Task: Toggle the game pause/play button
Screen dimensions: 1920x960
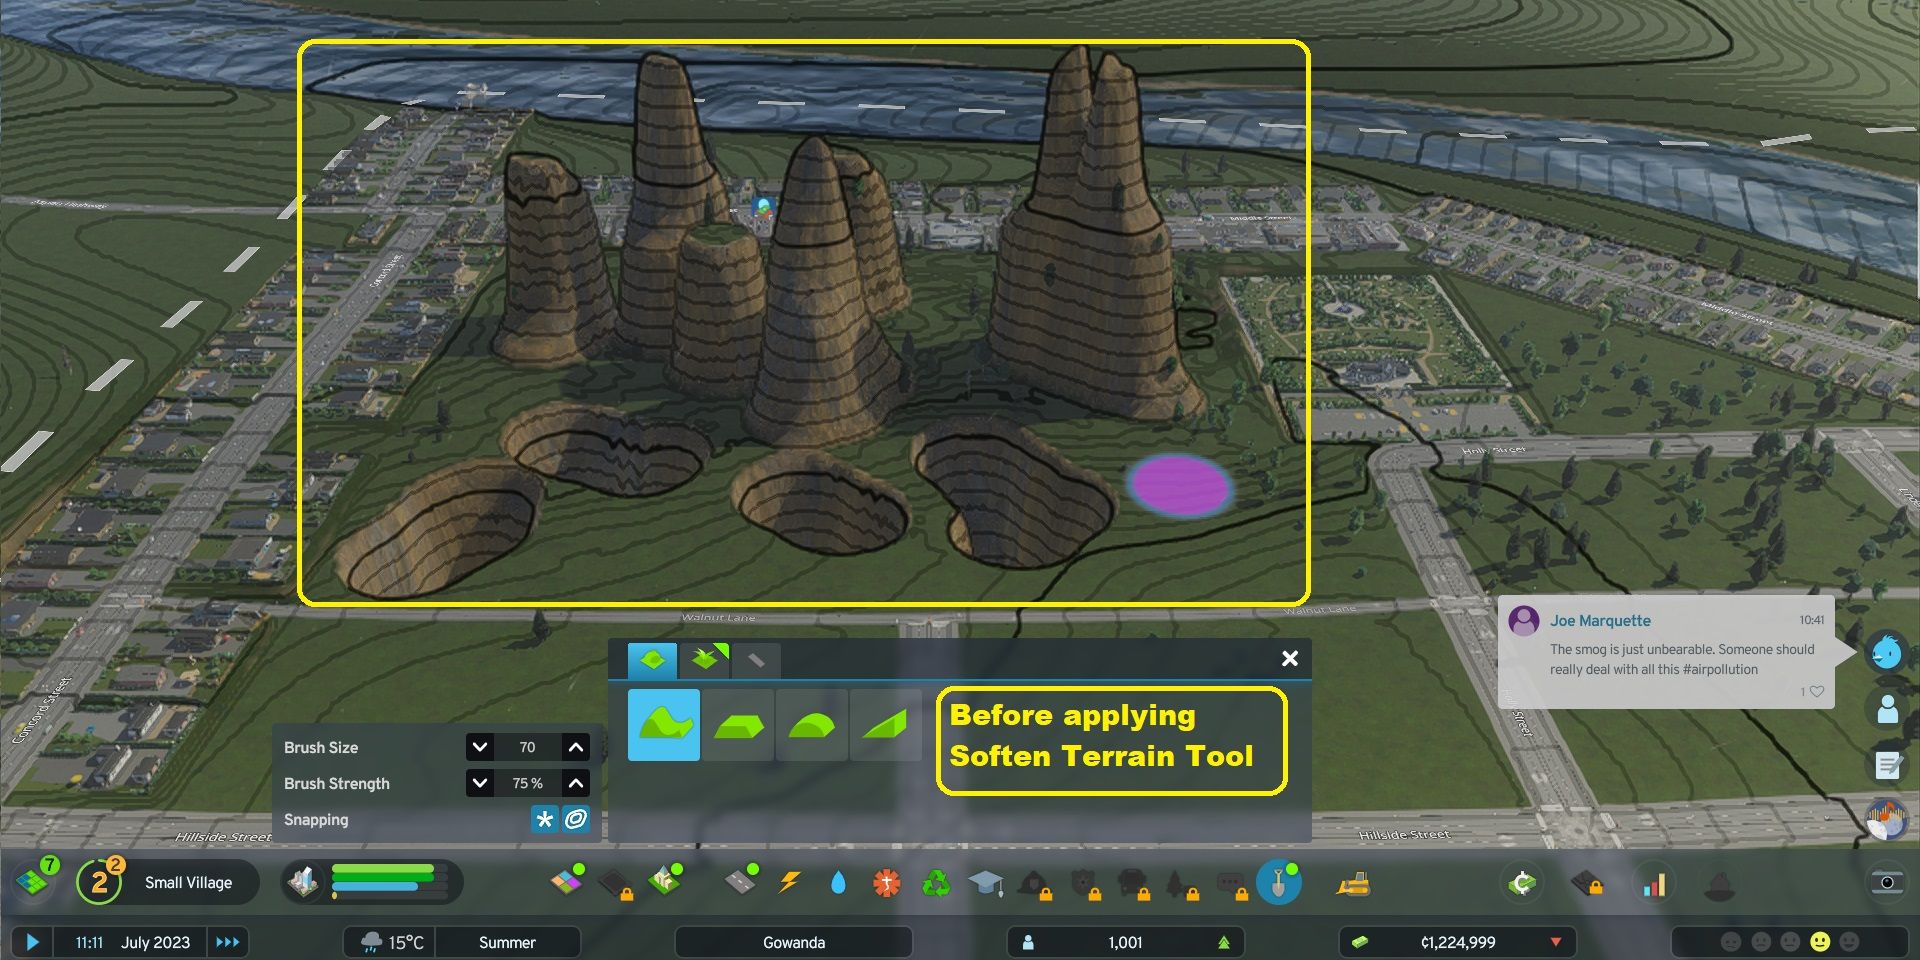Action: (32, 942)
